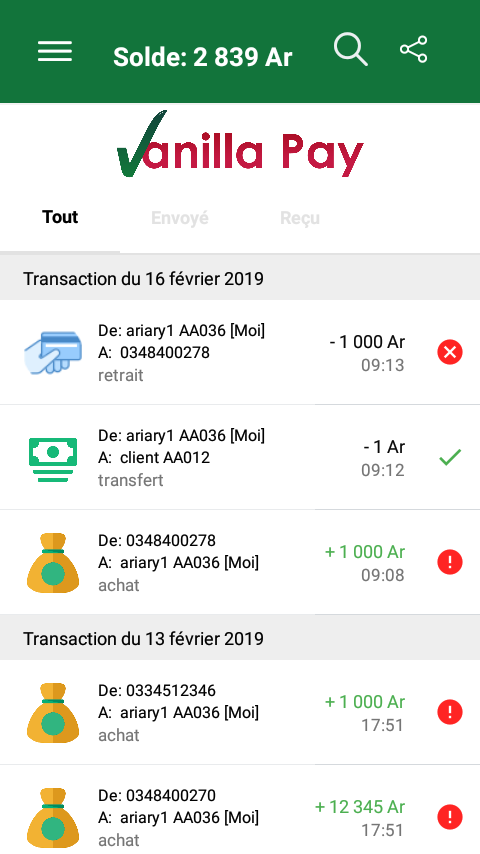Tap the Solde: 2 839 Ar balance
480x854 pixels.
(203, 57)
